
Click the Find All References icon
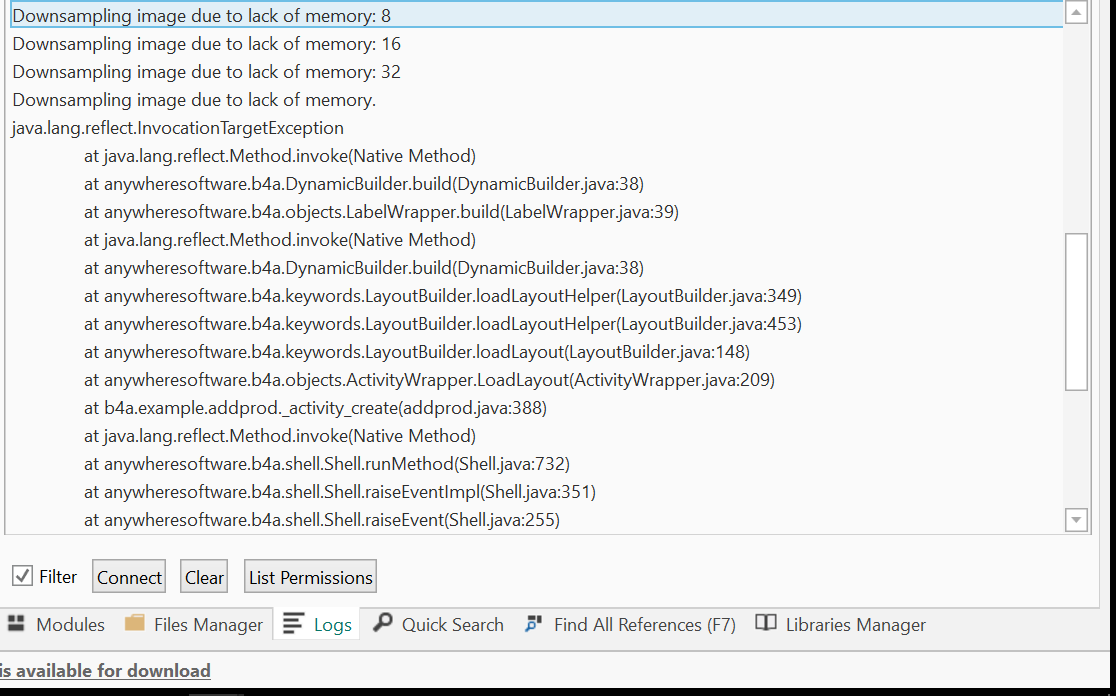coord(534,624)
